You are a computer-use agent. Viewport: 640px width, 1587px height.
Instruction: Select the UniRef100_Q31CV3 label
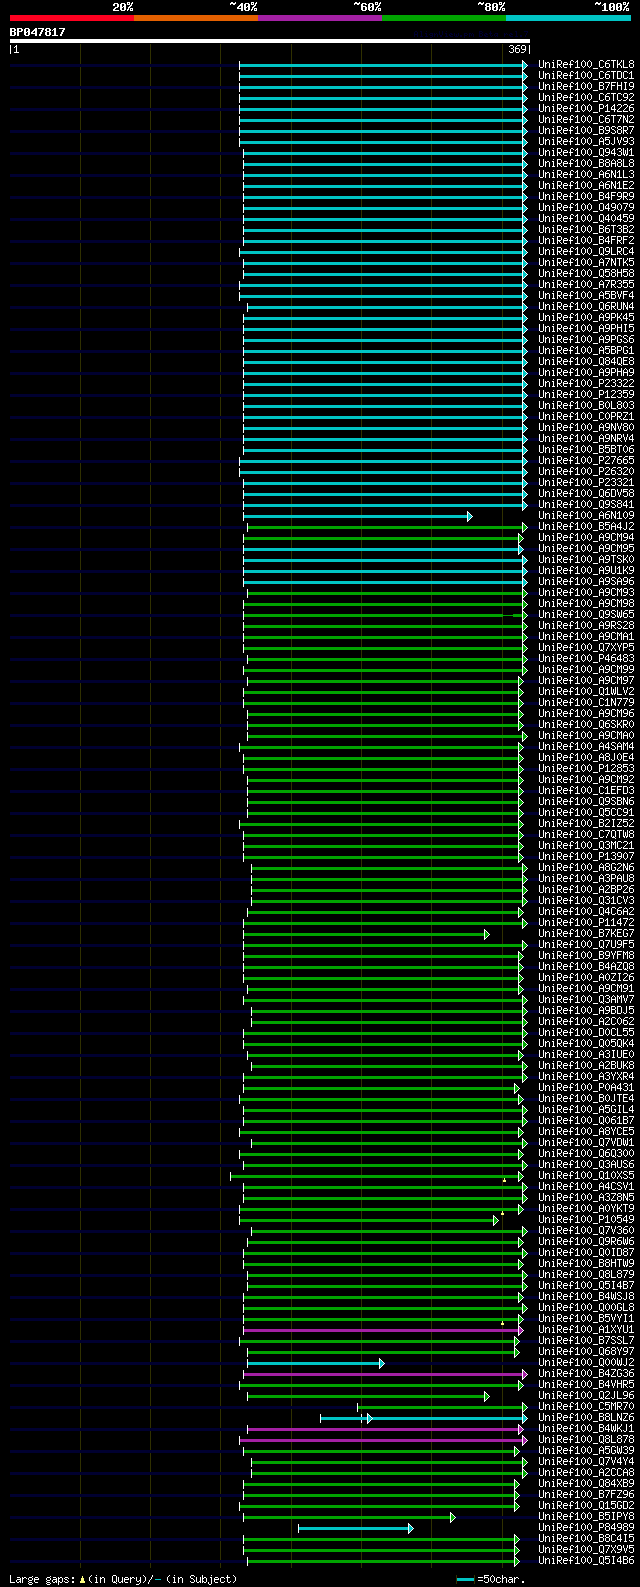point(586,901)
